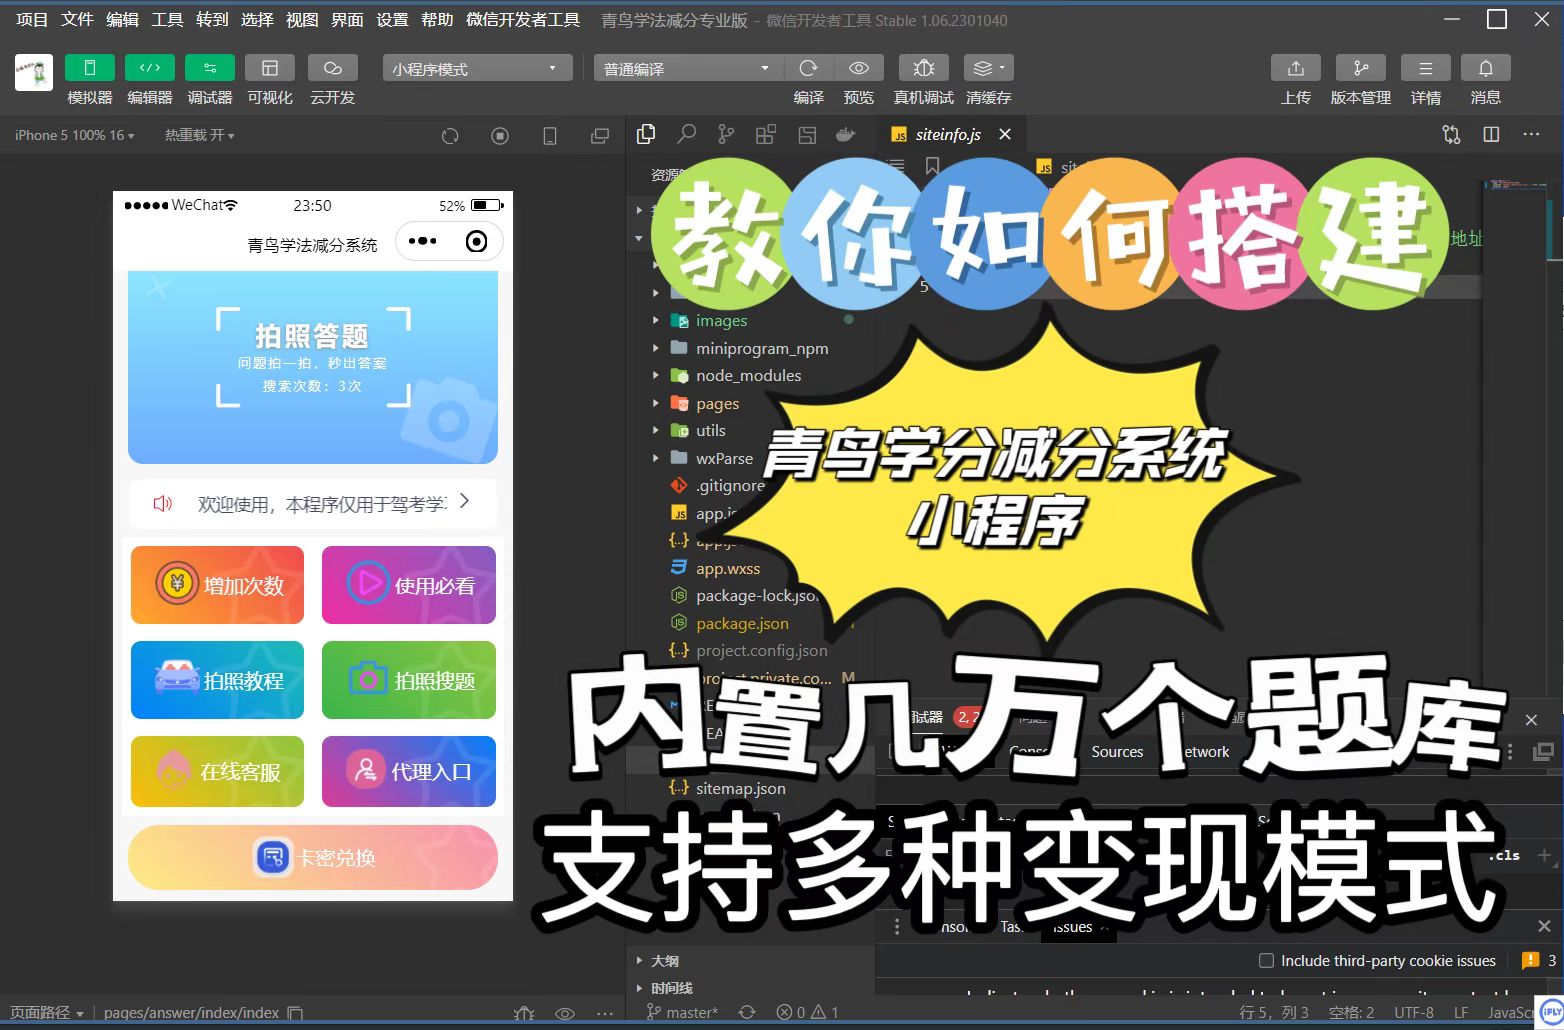
Task: Click the master* git branch in status bar
Action: coord(682,1012)
